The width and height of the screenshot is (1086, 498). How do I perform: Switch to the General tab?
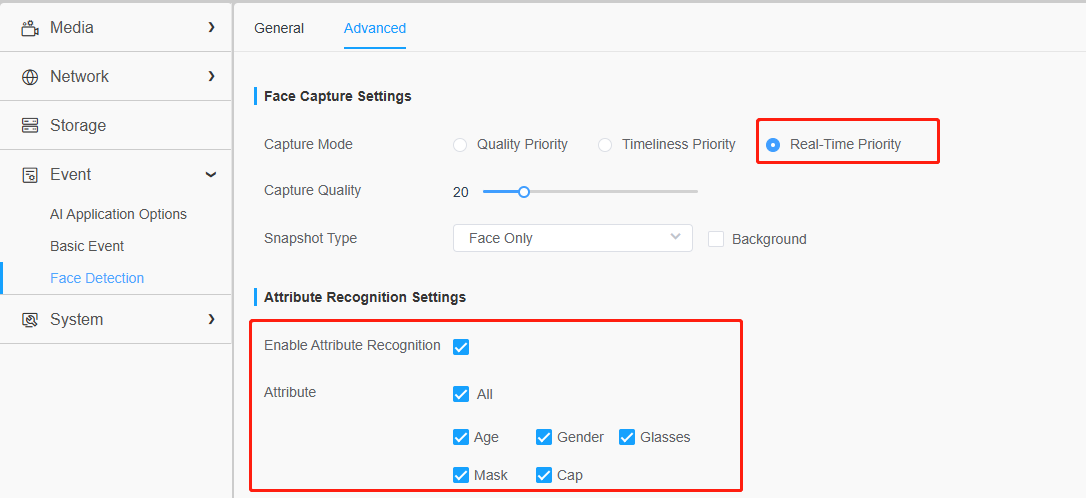[279, 28]
